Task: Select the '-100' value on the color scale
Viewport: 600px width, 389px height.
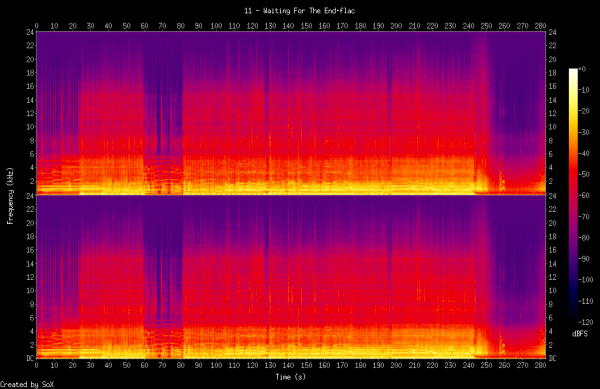Action: click(x=586, y=280)
